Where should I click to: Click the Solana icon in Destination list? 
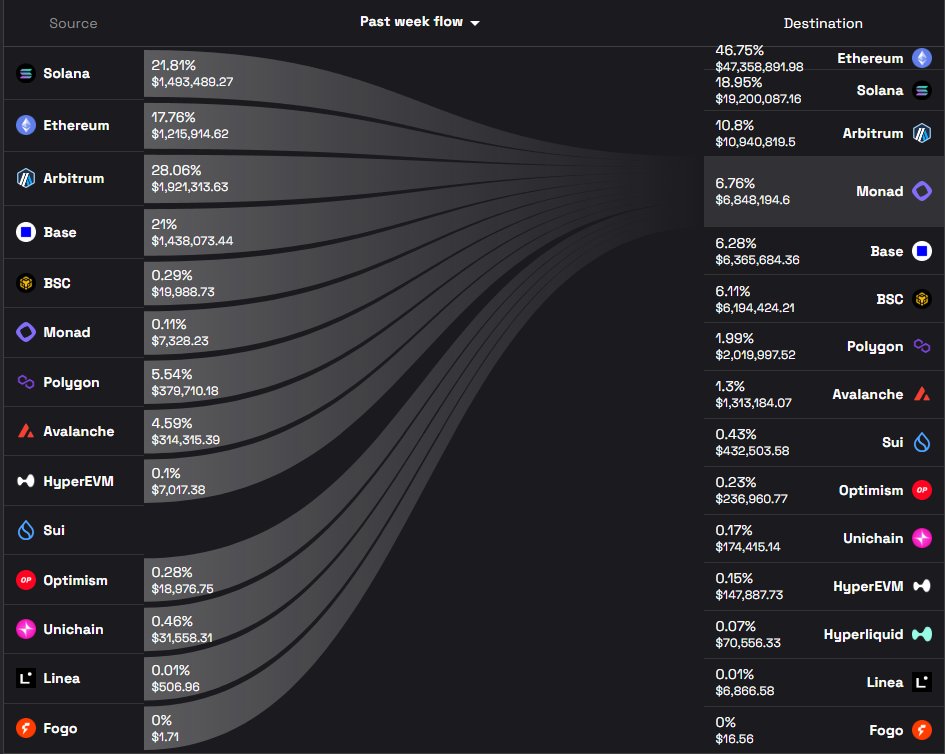click(x=921, y=90)
